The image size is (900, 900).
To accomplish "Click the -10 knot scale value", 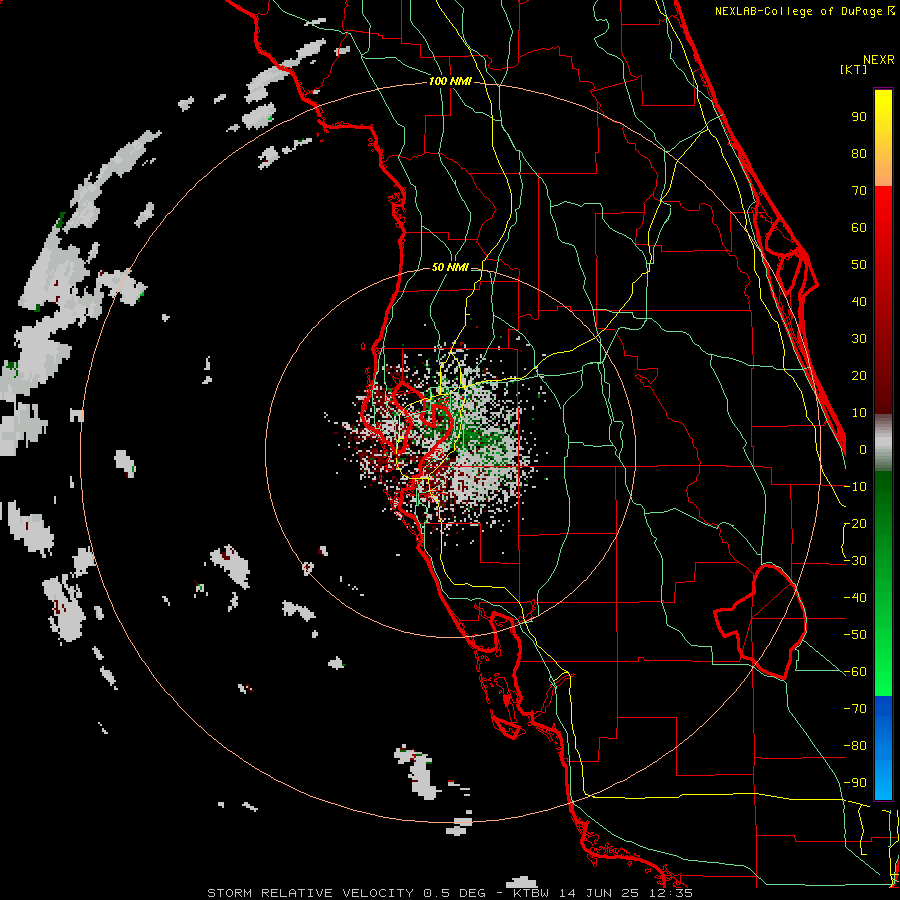I will [x=855, y=487].
